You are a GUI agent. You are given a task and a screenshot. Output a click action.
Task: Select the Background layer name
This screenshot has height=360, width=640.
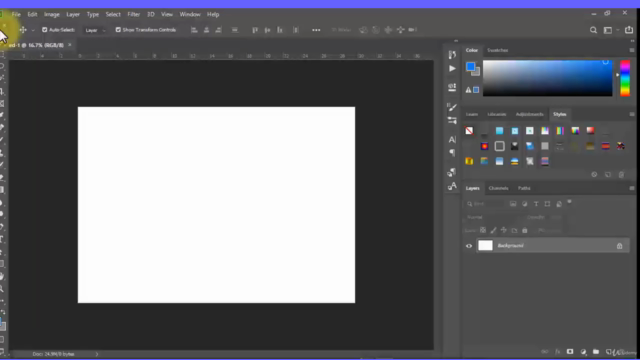510,245
